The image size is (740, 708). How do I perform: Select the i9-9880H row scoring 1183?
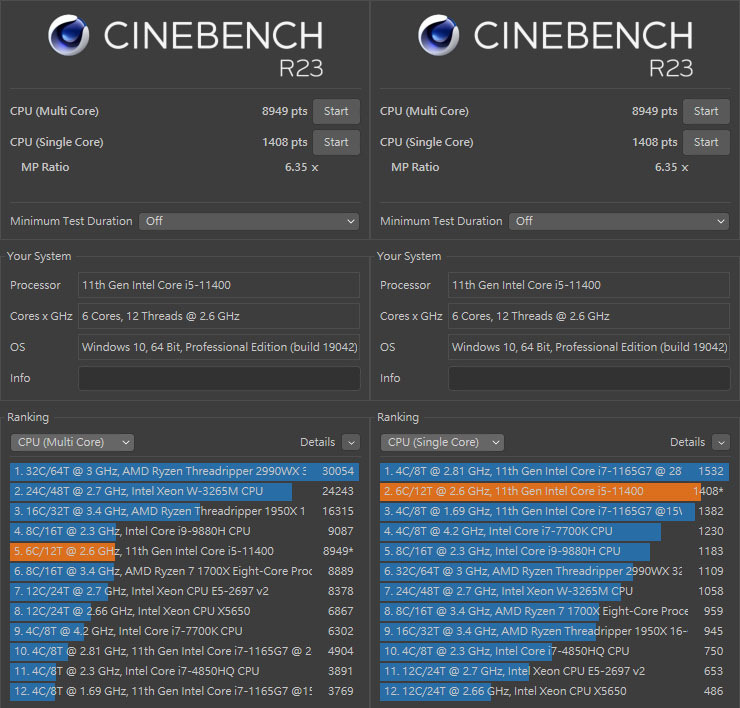pos(555,551)
